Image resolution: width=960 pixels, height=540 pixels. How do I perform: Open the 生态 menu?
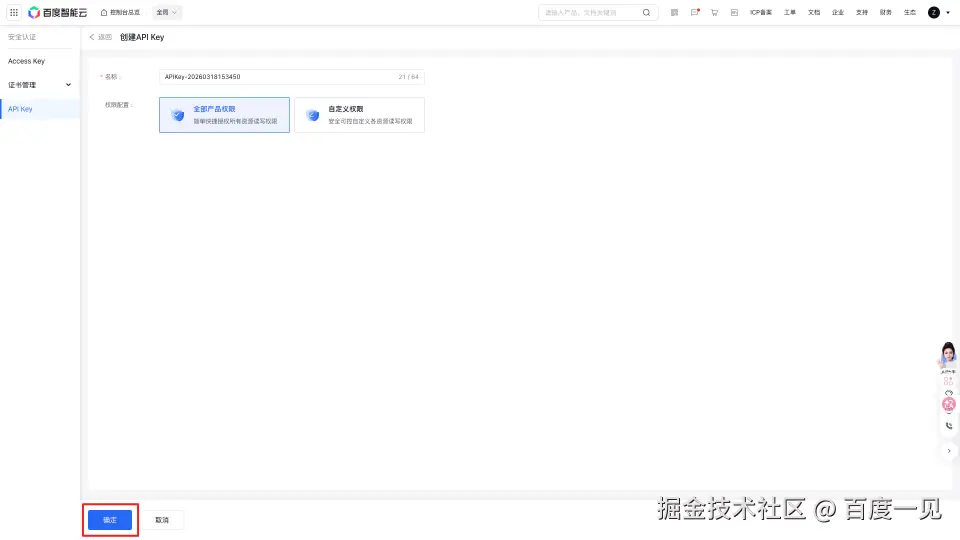click(910, 12)
